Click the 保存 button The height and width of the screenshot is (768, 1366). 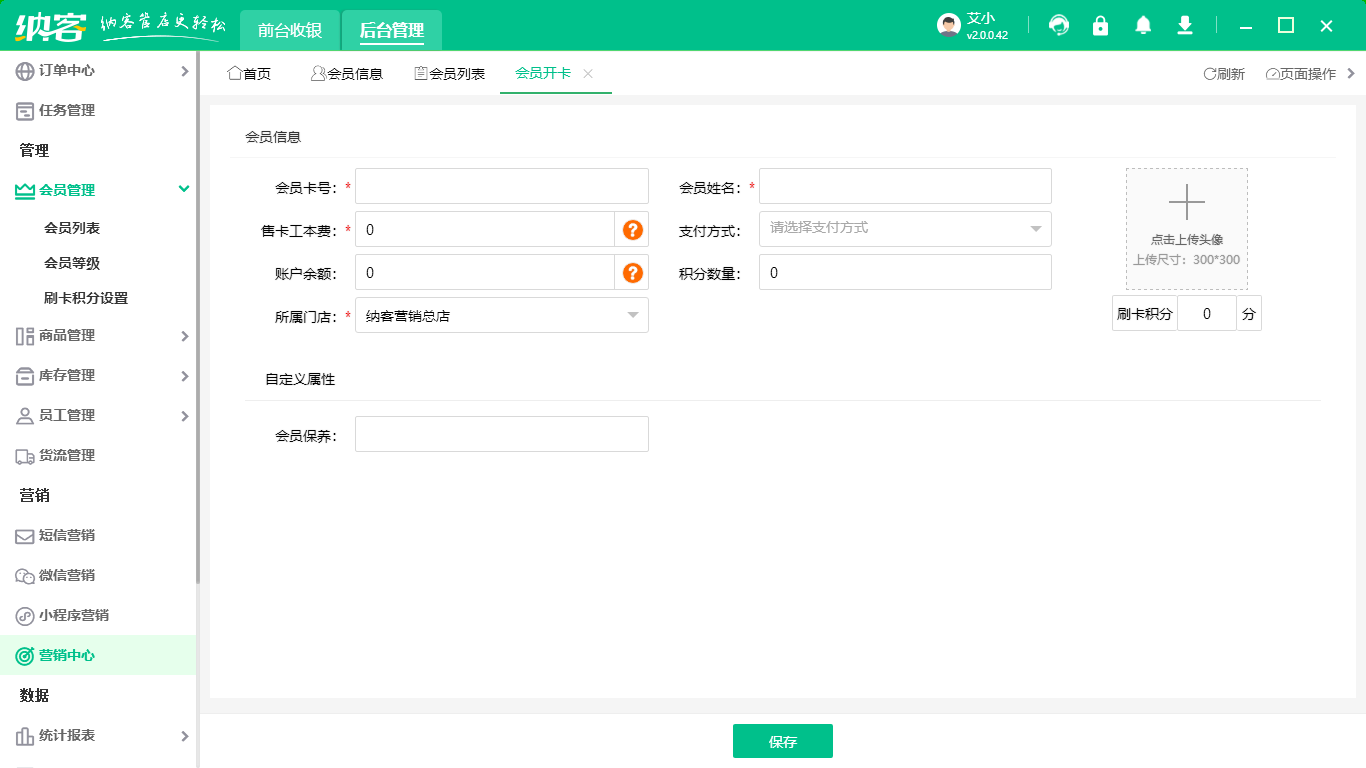[x=783, y=740]
